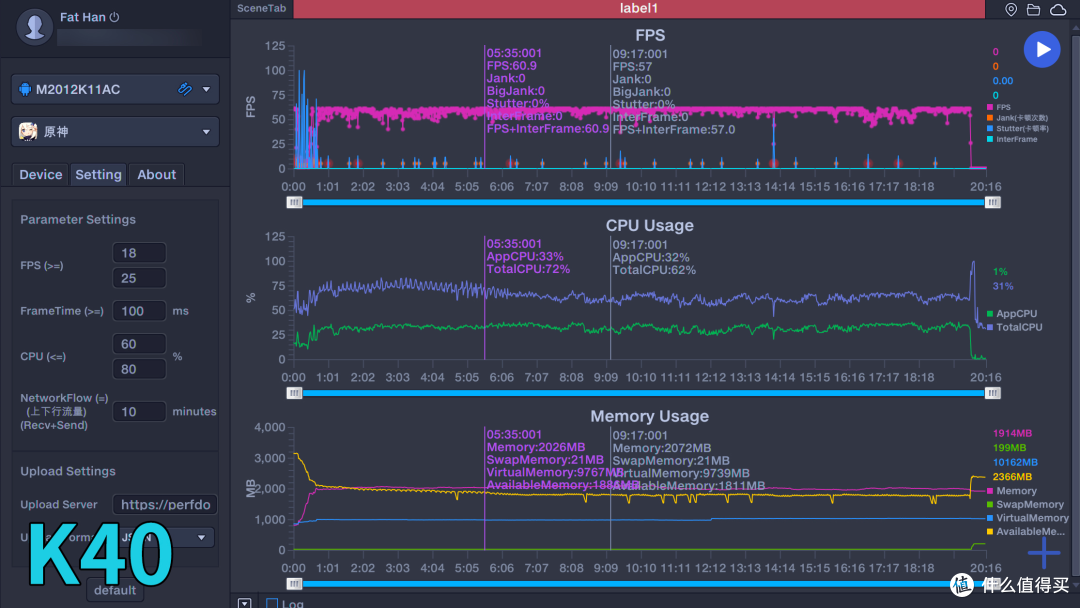Click the cloud upload icon

[1058, 10]
